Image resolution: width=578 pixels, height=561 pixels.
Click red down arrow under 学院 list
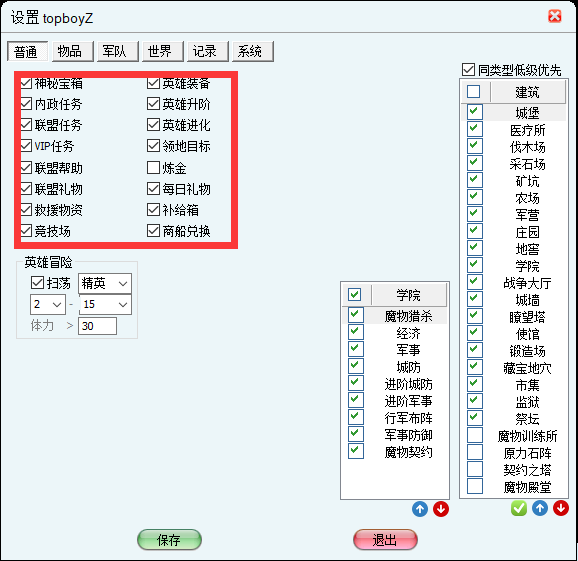tap(441, 509)
